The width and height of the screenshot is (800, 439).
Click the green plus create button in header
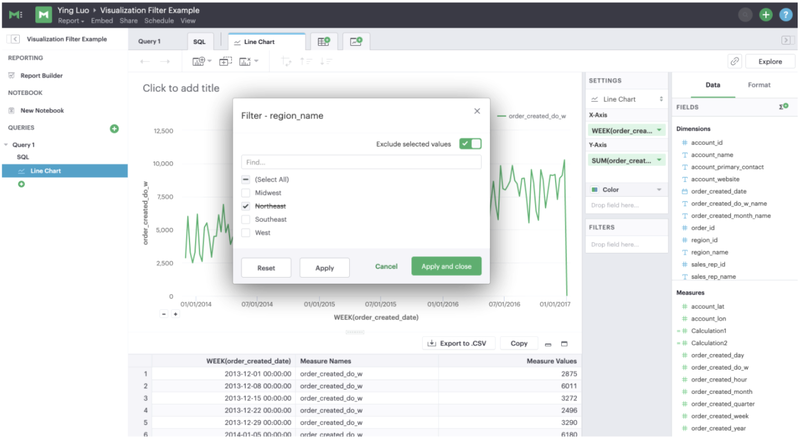pos(765,15)
